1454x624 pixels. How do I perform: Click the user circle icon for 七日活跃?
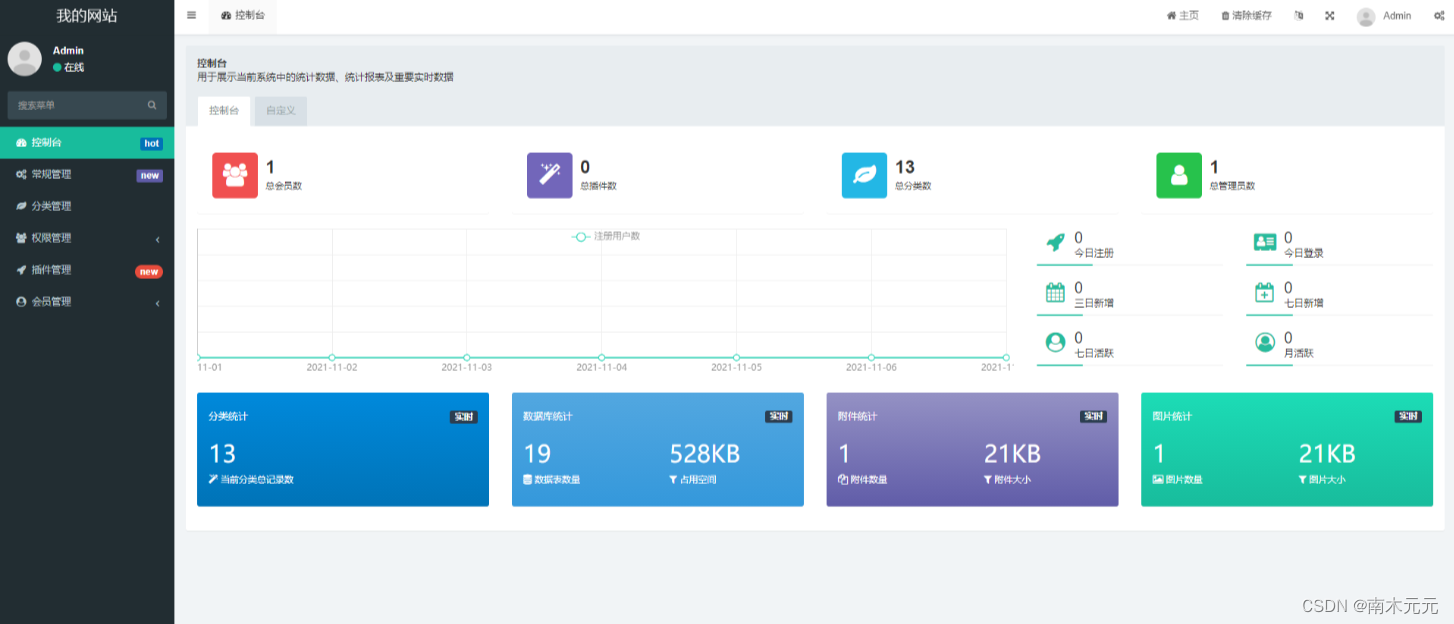click(x=1055, y=342)
